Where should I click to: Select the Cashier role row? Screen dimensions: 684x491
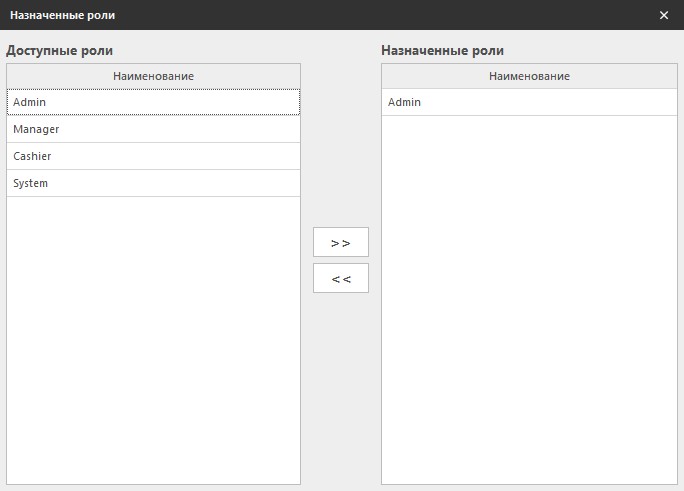(153, 156)
